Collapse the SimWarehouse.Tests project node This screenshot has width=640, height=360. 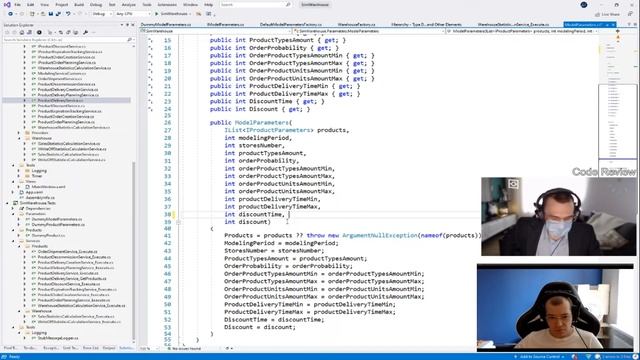[x=7, y=203]
